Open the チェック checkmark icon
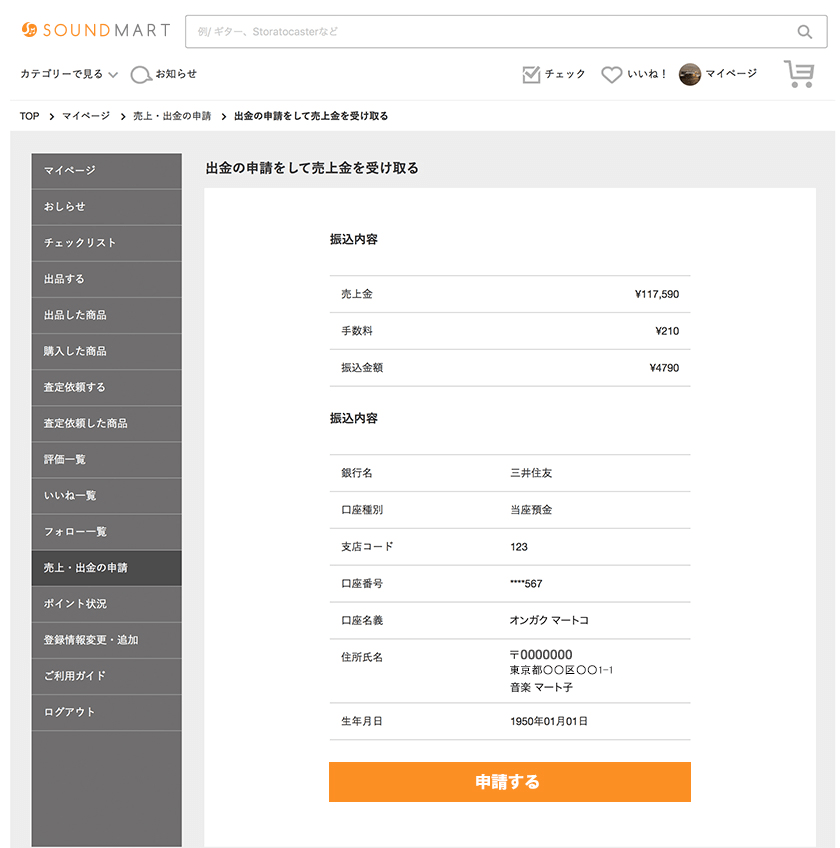840x848 pixels. tap(531, 74)
